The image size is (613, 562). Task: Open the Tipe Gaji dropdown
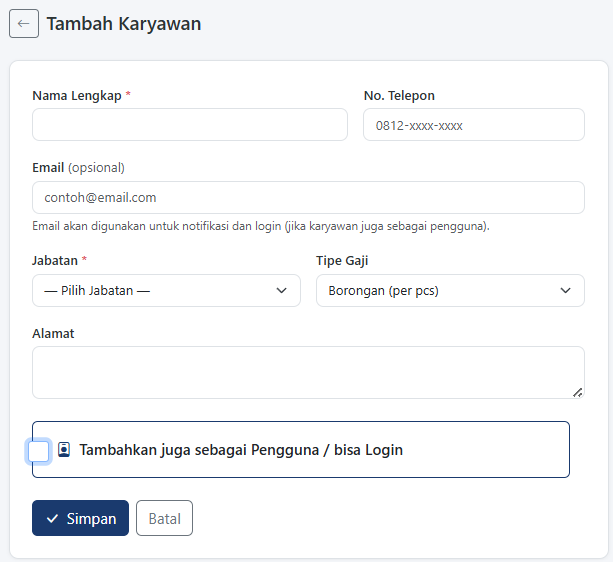[x=450, y=290]
